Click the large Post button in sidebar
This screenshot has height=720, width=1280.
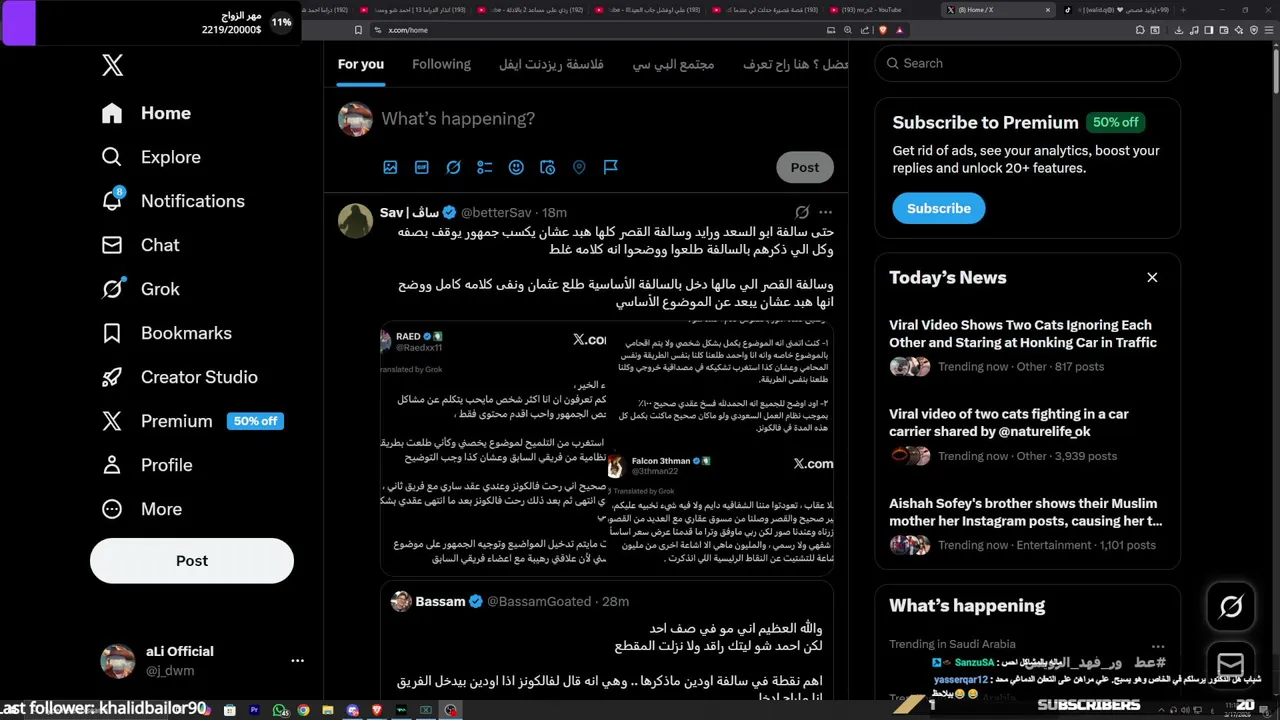click(192, 561)
